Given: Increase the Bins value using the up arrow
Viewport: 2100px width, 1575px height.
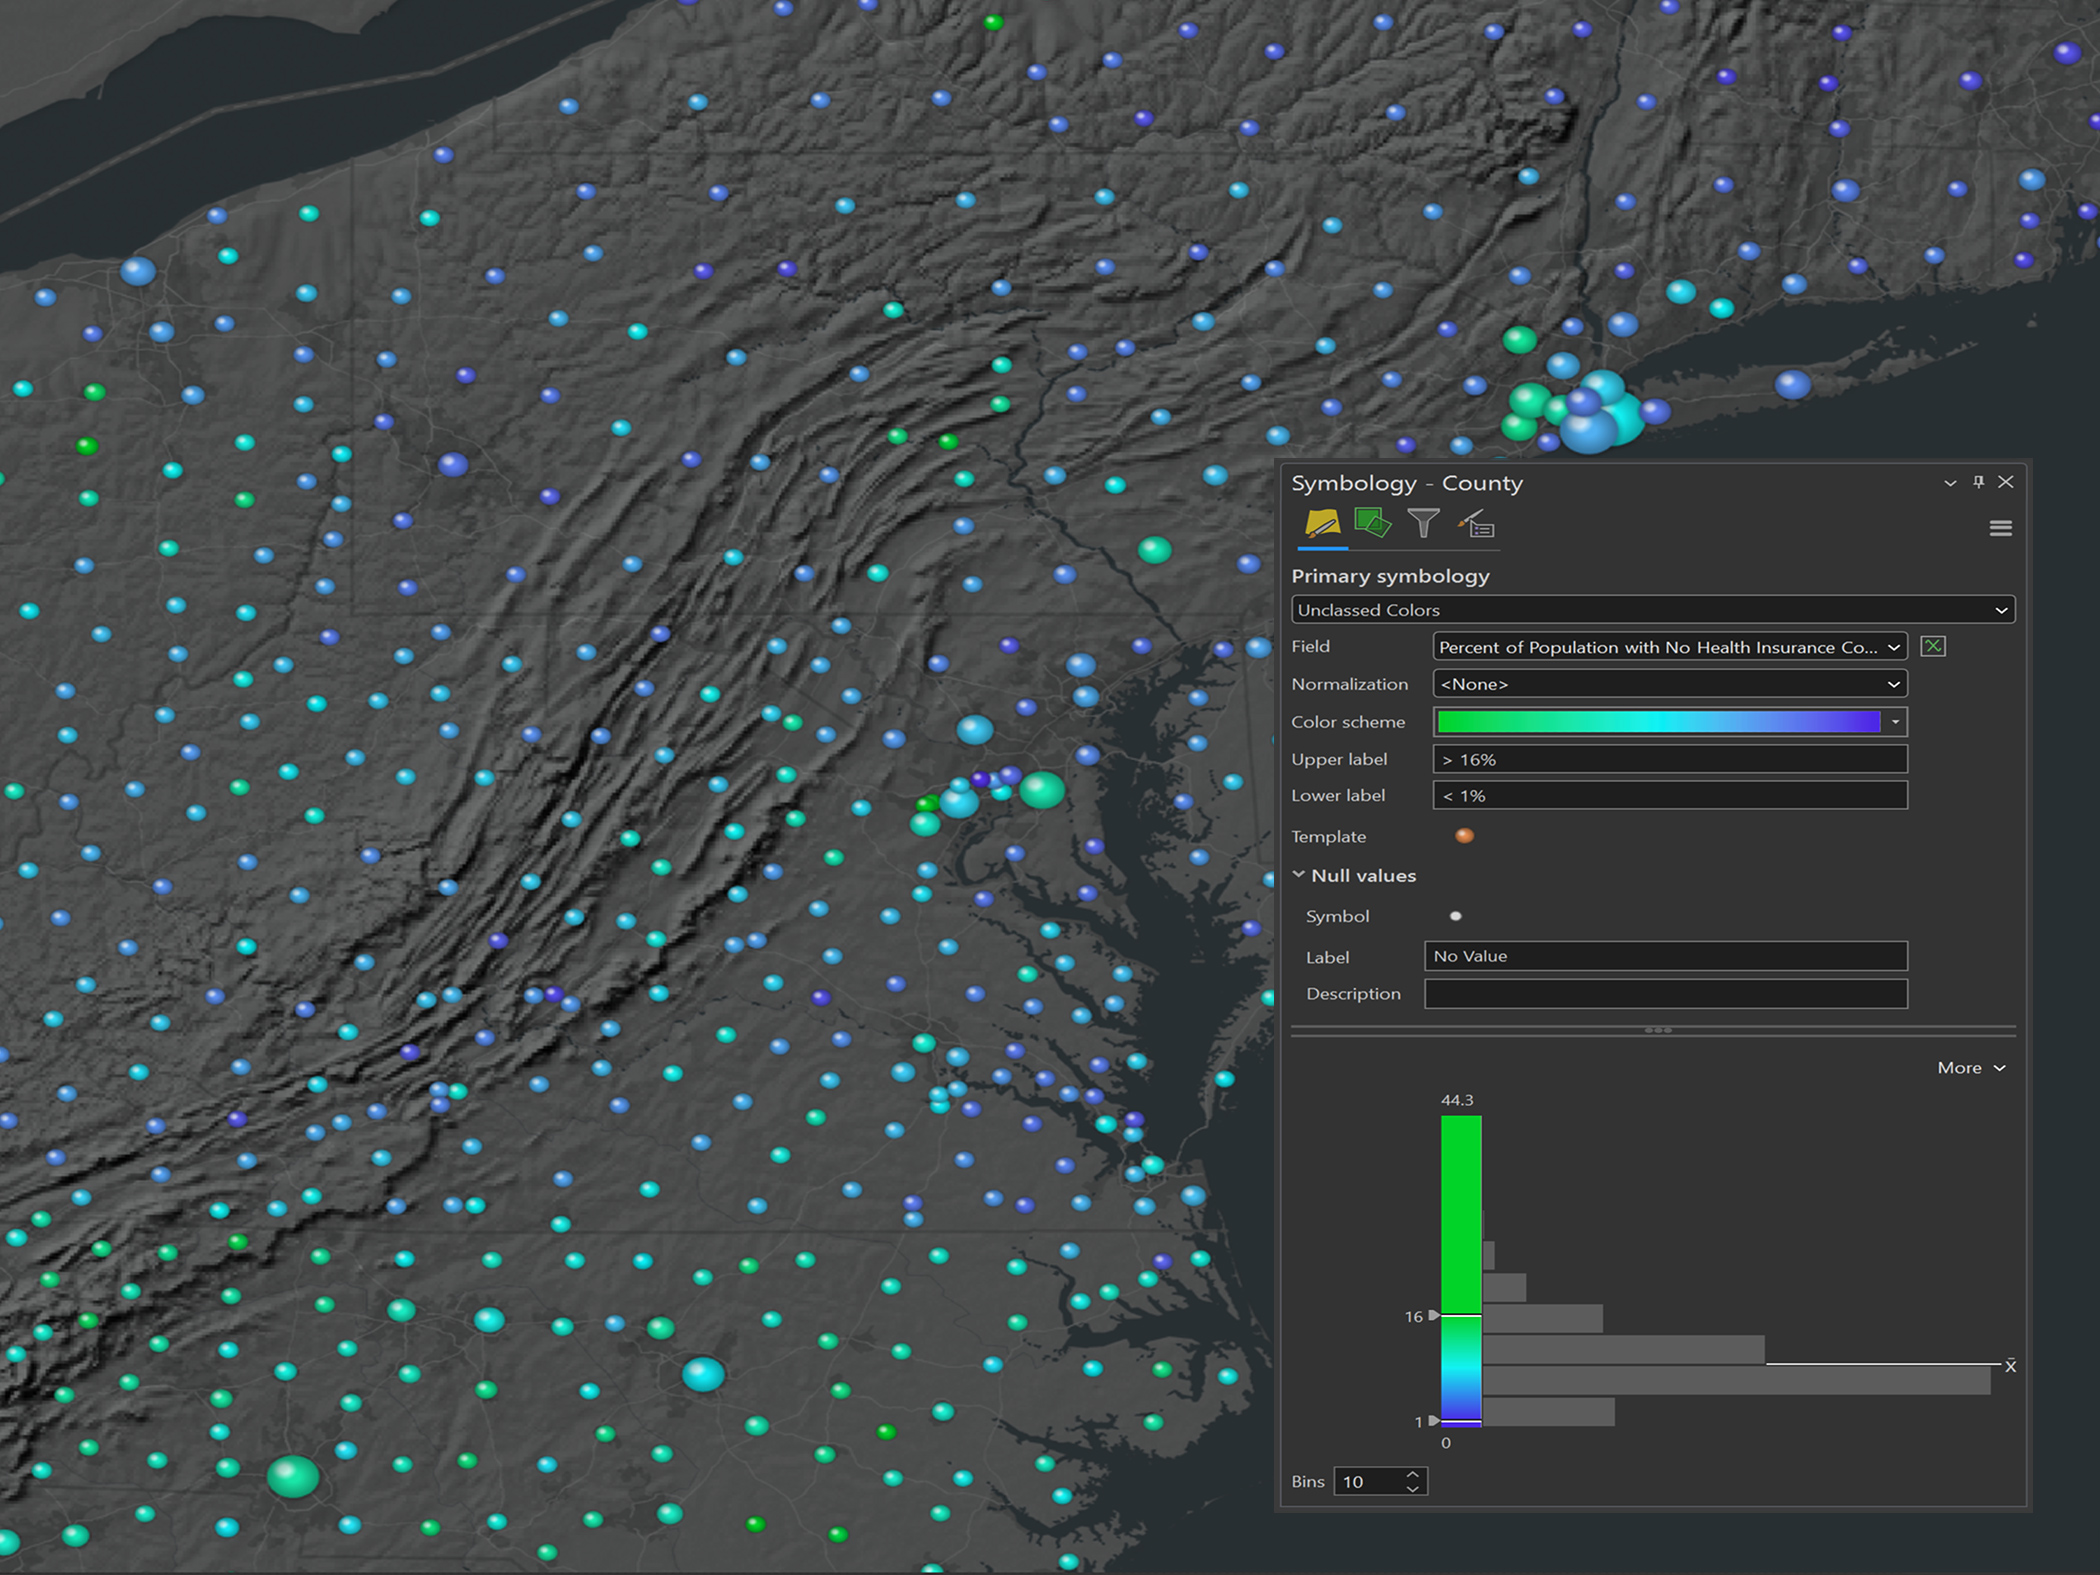Looking at the screenshot, I should click(x=1411, y=1474).
